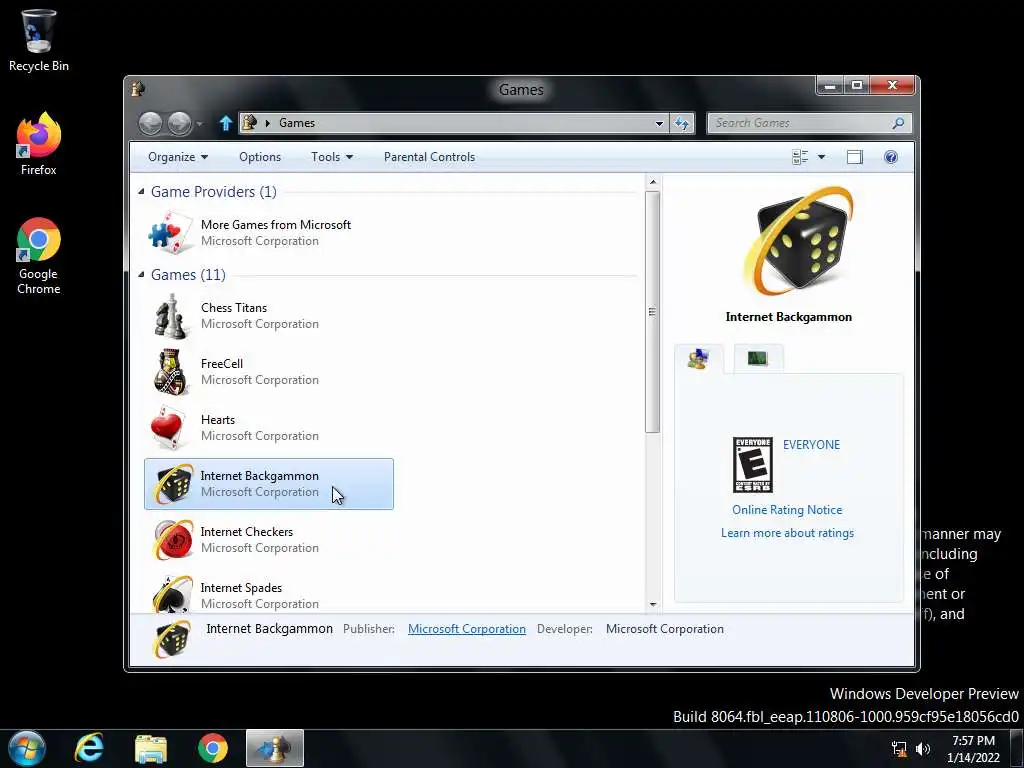Open recent pages dropdown beside Forward

tap(200, 123)
